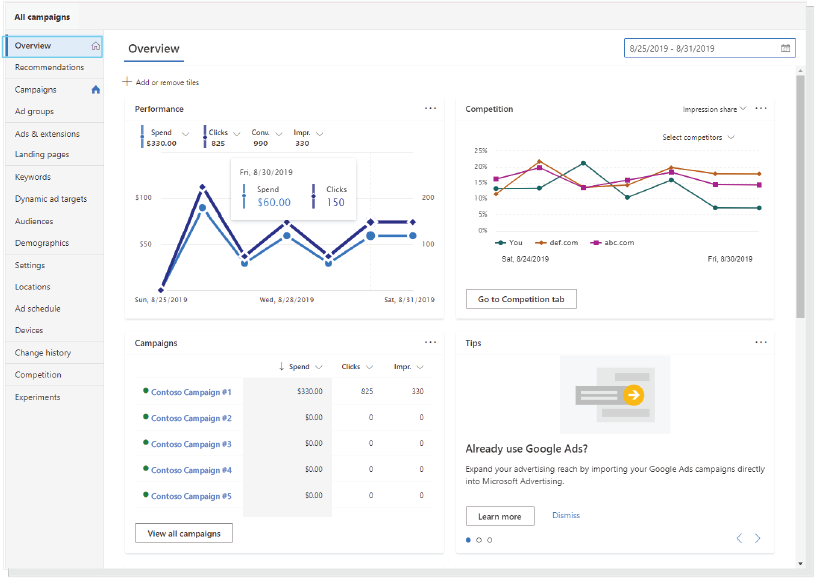Open Dynamic ad targets in left navigation

coord(51,199)
